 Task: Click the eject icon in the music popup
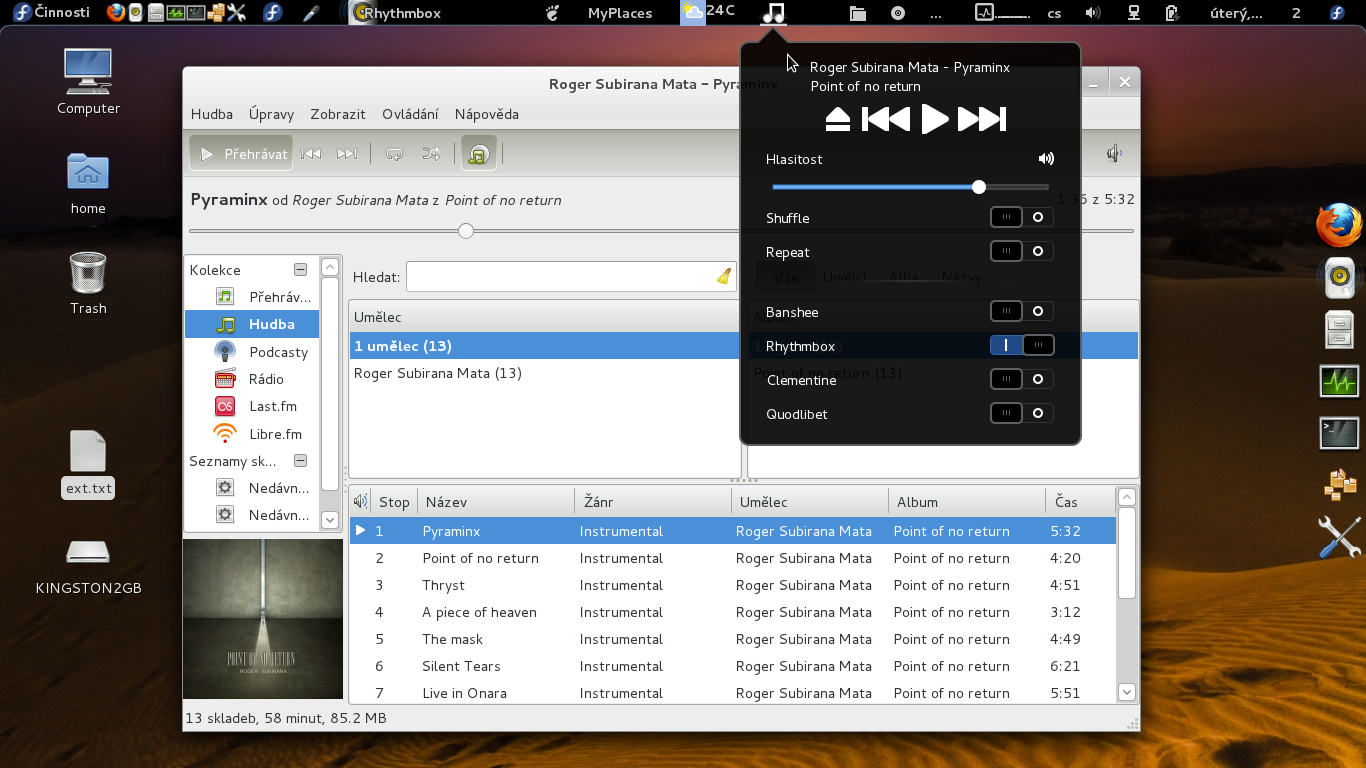[x=838, y=120]
